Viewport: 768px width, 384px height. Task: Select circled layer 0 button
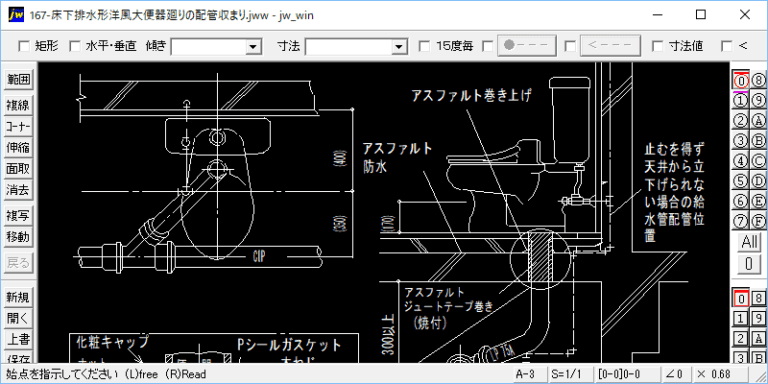tap(741, 79)
